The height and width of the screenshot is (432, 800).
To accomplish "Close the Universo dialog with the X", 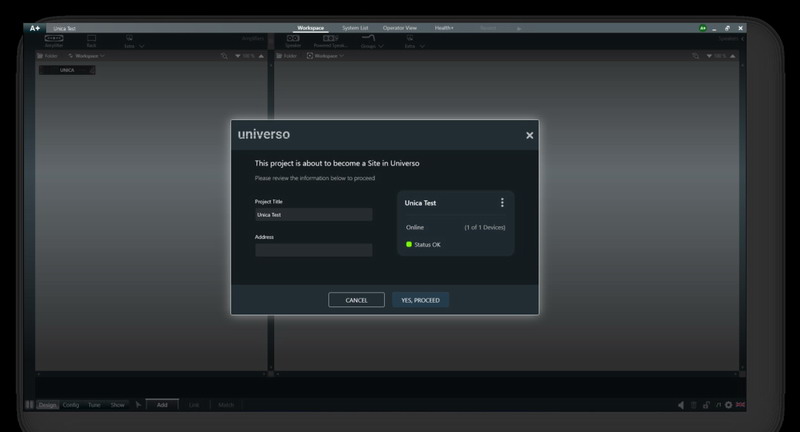I will 529,135.
